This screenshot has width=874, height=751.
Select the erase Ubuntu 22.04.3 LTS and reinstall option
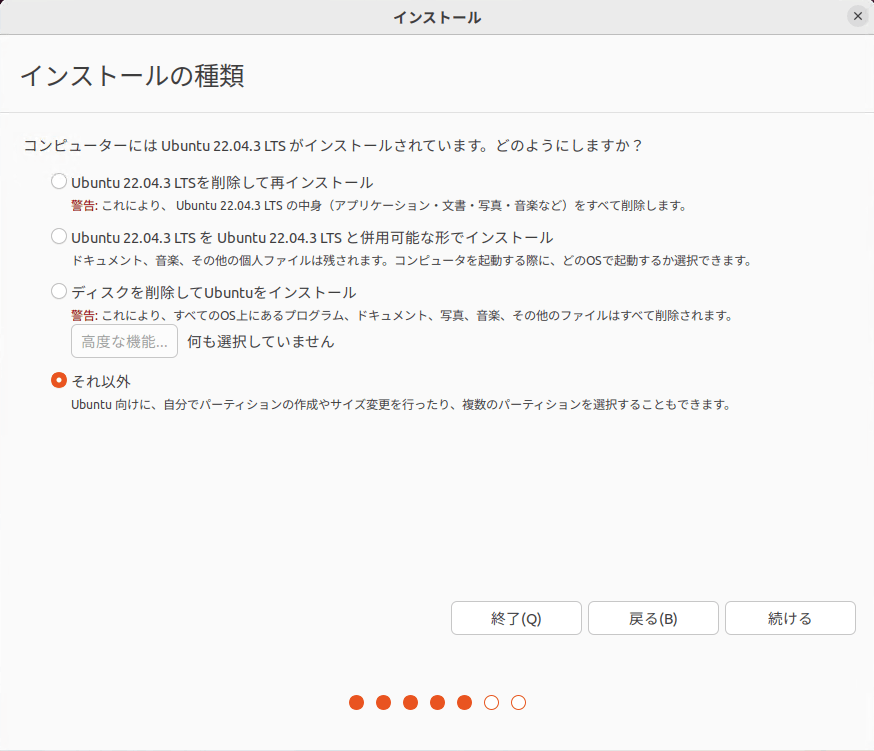(59, 182)
